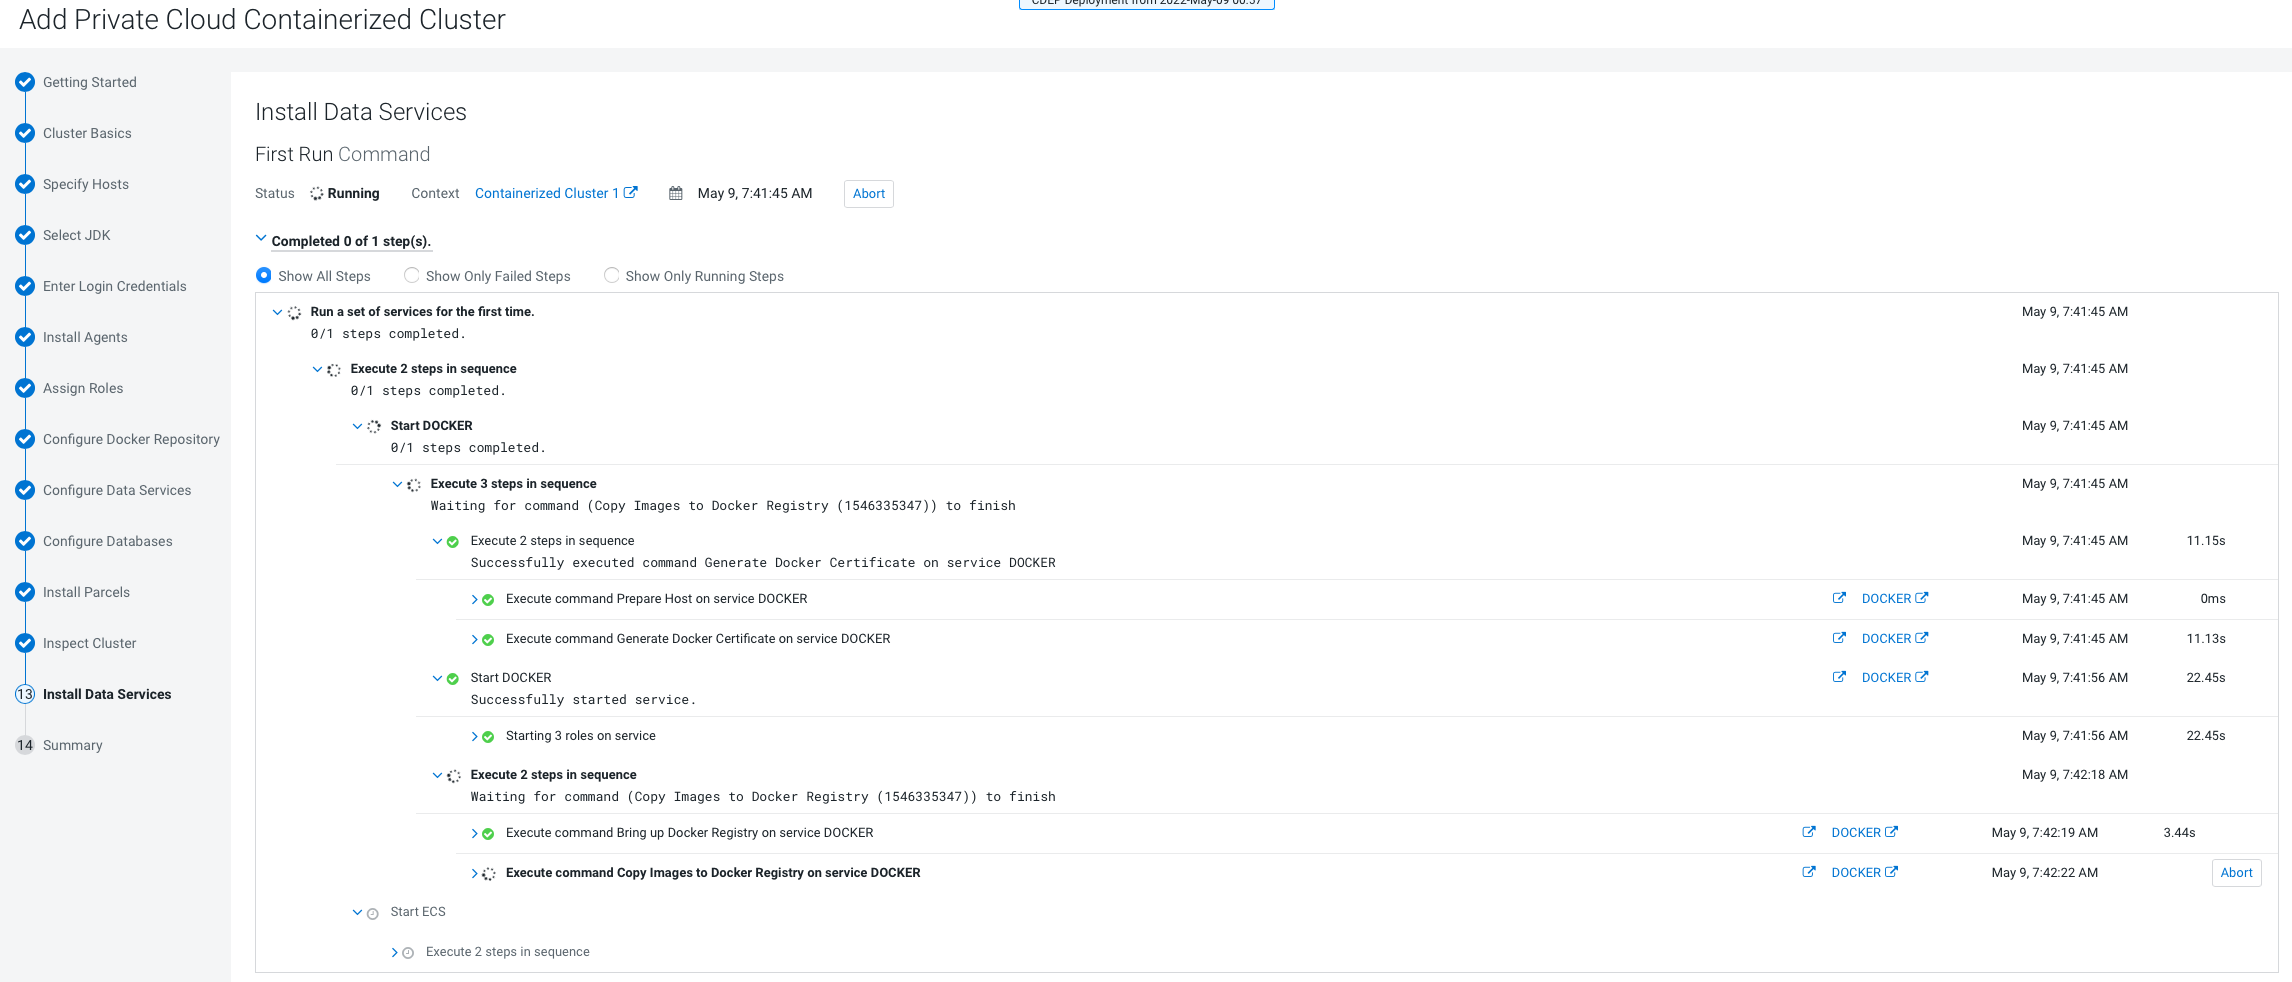This screenshot has width=2292, height=982.
Task: Collapse the Start ECS step
Action: [357, 912]
